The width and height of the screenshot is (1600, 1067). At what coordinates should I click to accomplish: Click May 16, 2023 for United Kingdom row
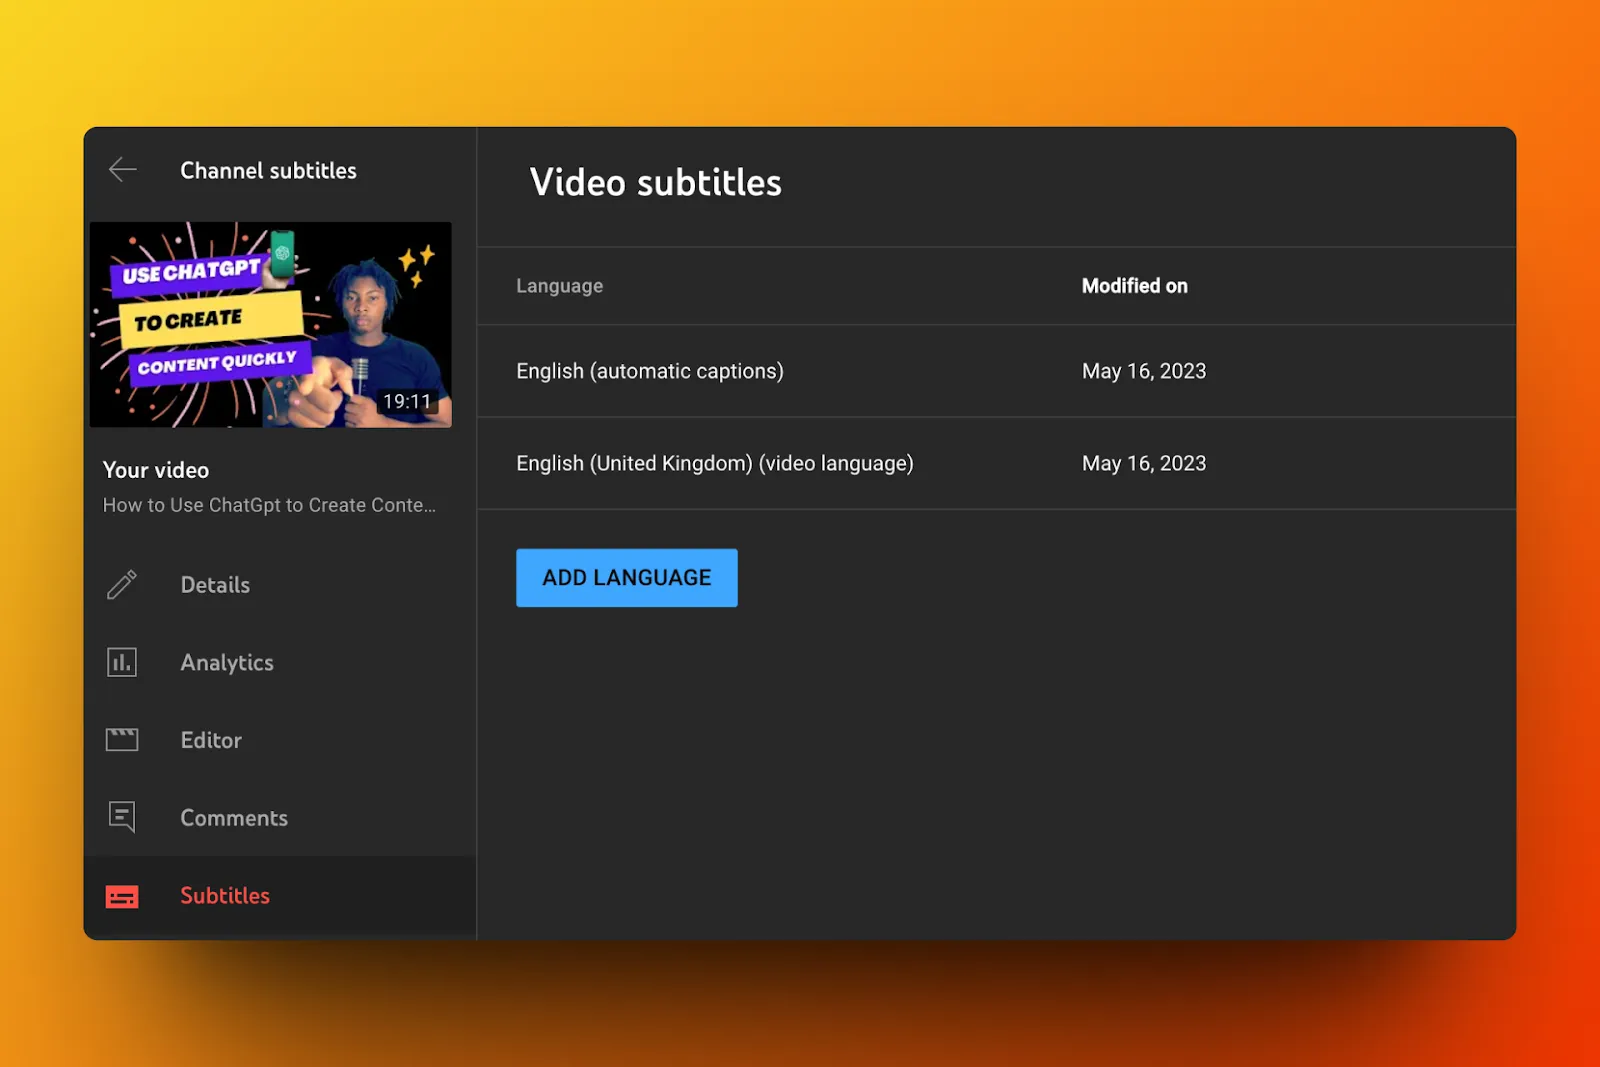(x=1144, y=463)
